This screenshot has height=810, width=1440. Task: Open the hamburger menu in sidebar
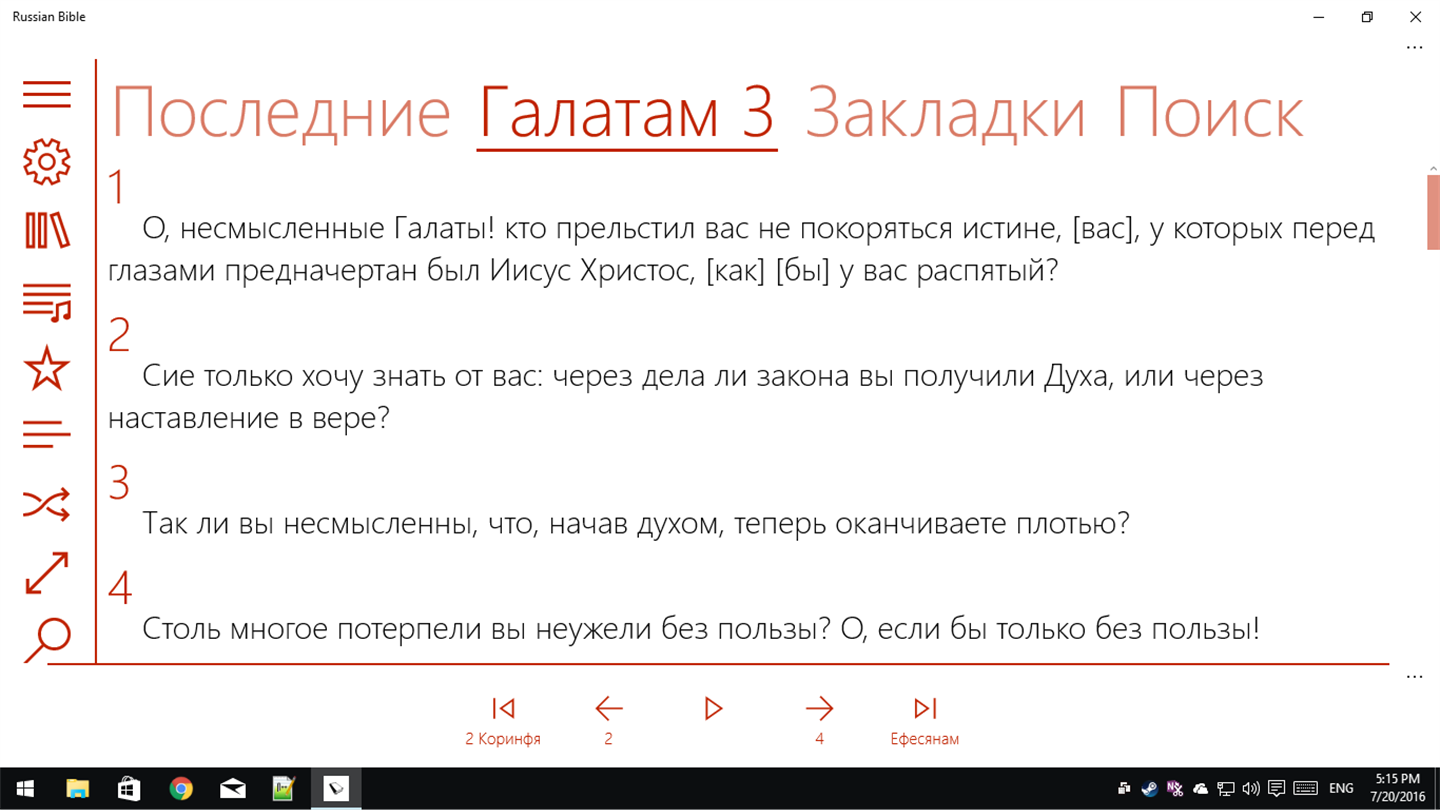click(x=47, y=94)
